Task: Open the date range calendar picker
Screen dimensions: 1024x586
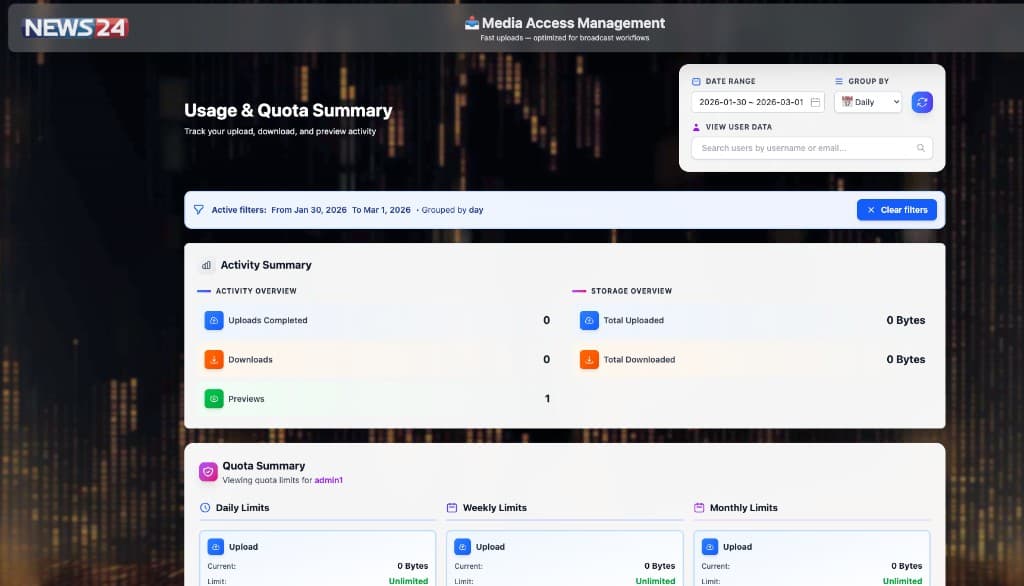Action: tap(816, 102)
